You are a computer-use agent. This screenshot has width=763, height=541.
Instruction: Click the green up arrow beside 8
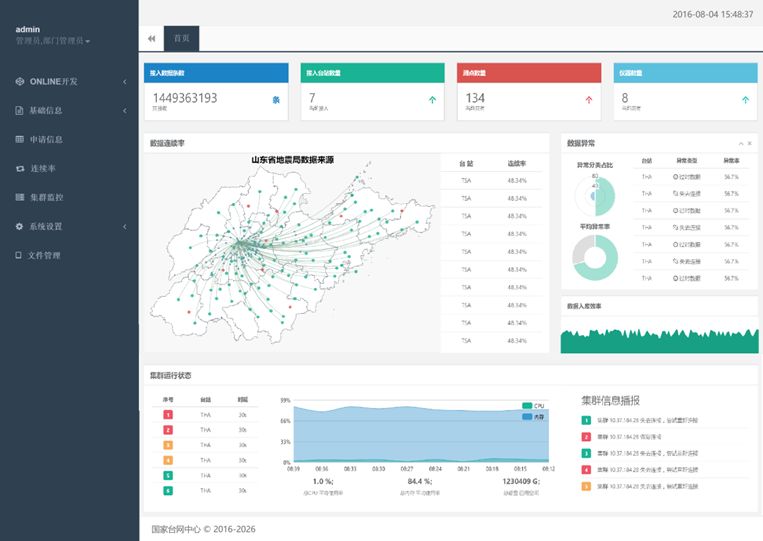(745, 99)
